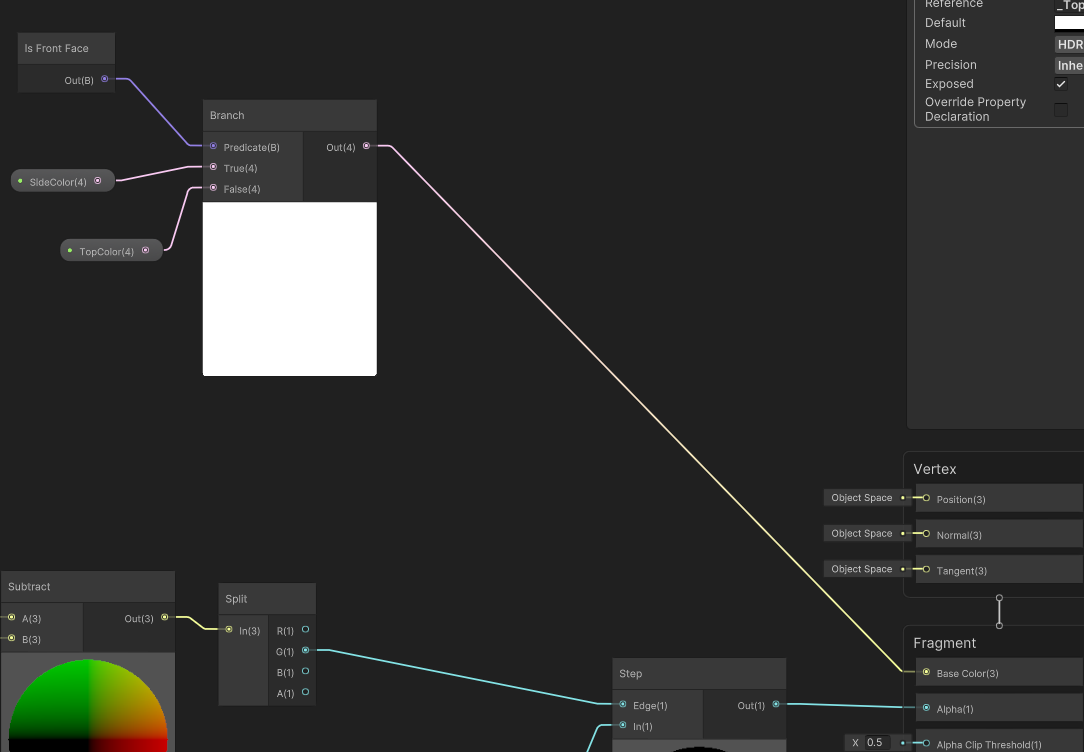Click the Override Property Declaration label
This screenshot has width=1084, height=752.
pos(975,109)
